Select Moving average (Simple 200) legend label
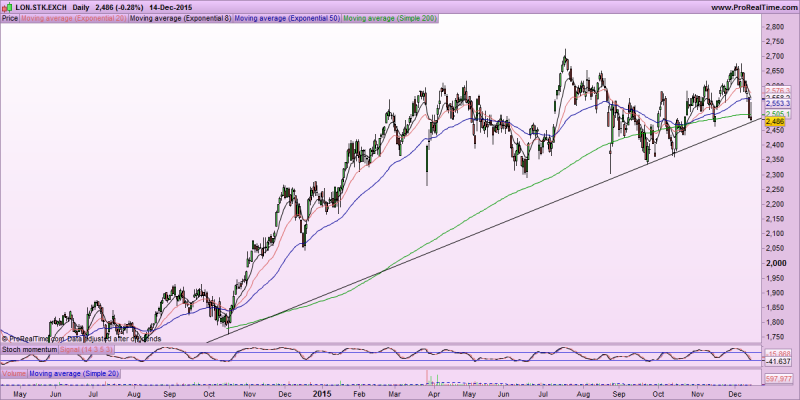Image resolution: width=800 pixels, height=400 pixels. pos(390,18)
